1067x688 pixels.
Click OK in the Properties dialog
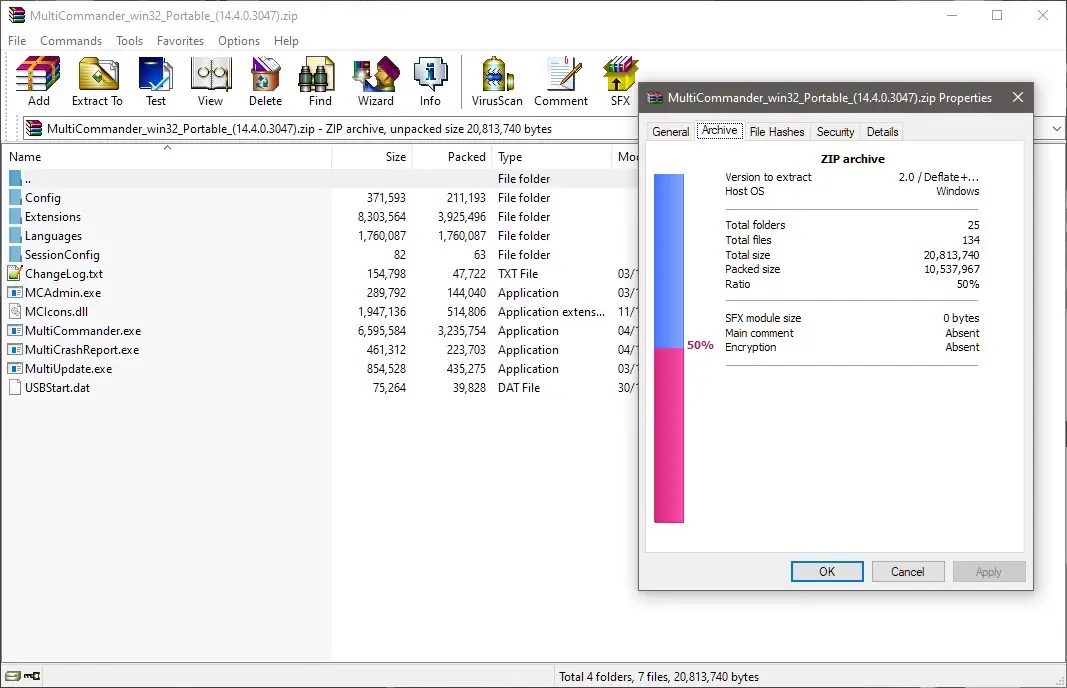827,572
